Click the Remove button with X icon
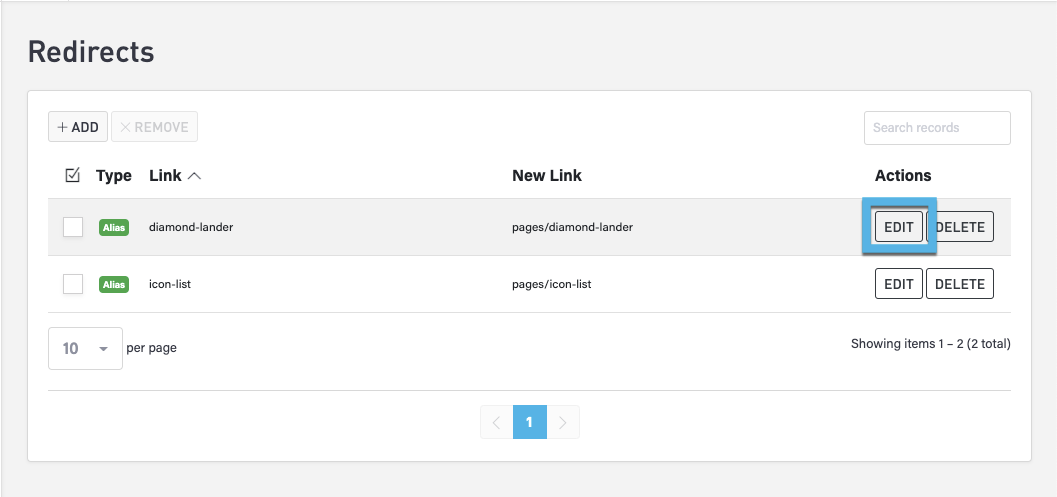This screenshot has width=1057, height=497. [x=154, y=127]
